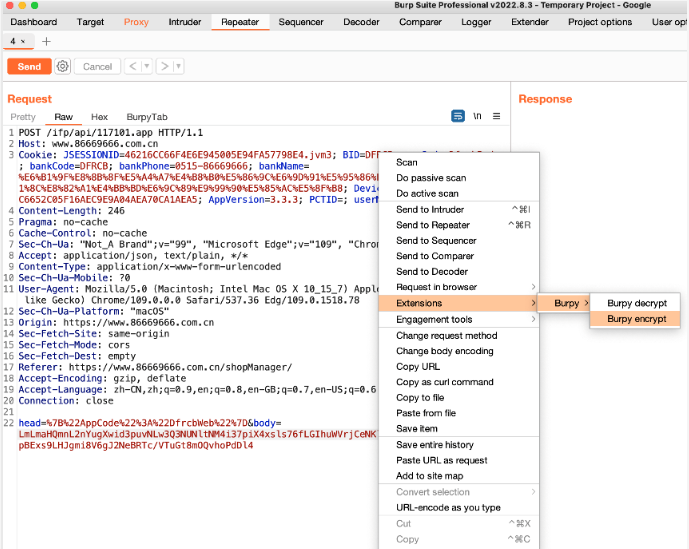Image resolution: width=689 pixels, height=549 pixels.
Task: Select Change body encoding
Action: tap(459, 351)
